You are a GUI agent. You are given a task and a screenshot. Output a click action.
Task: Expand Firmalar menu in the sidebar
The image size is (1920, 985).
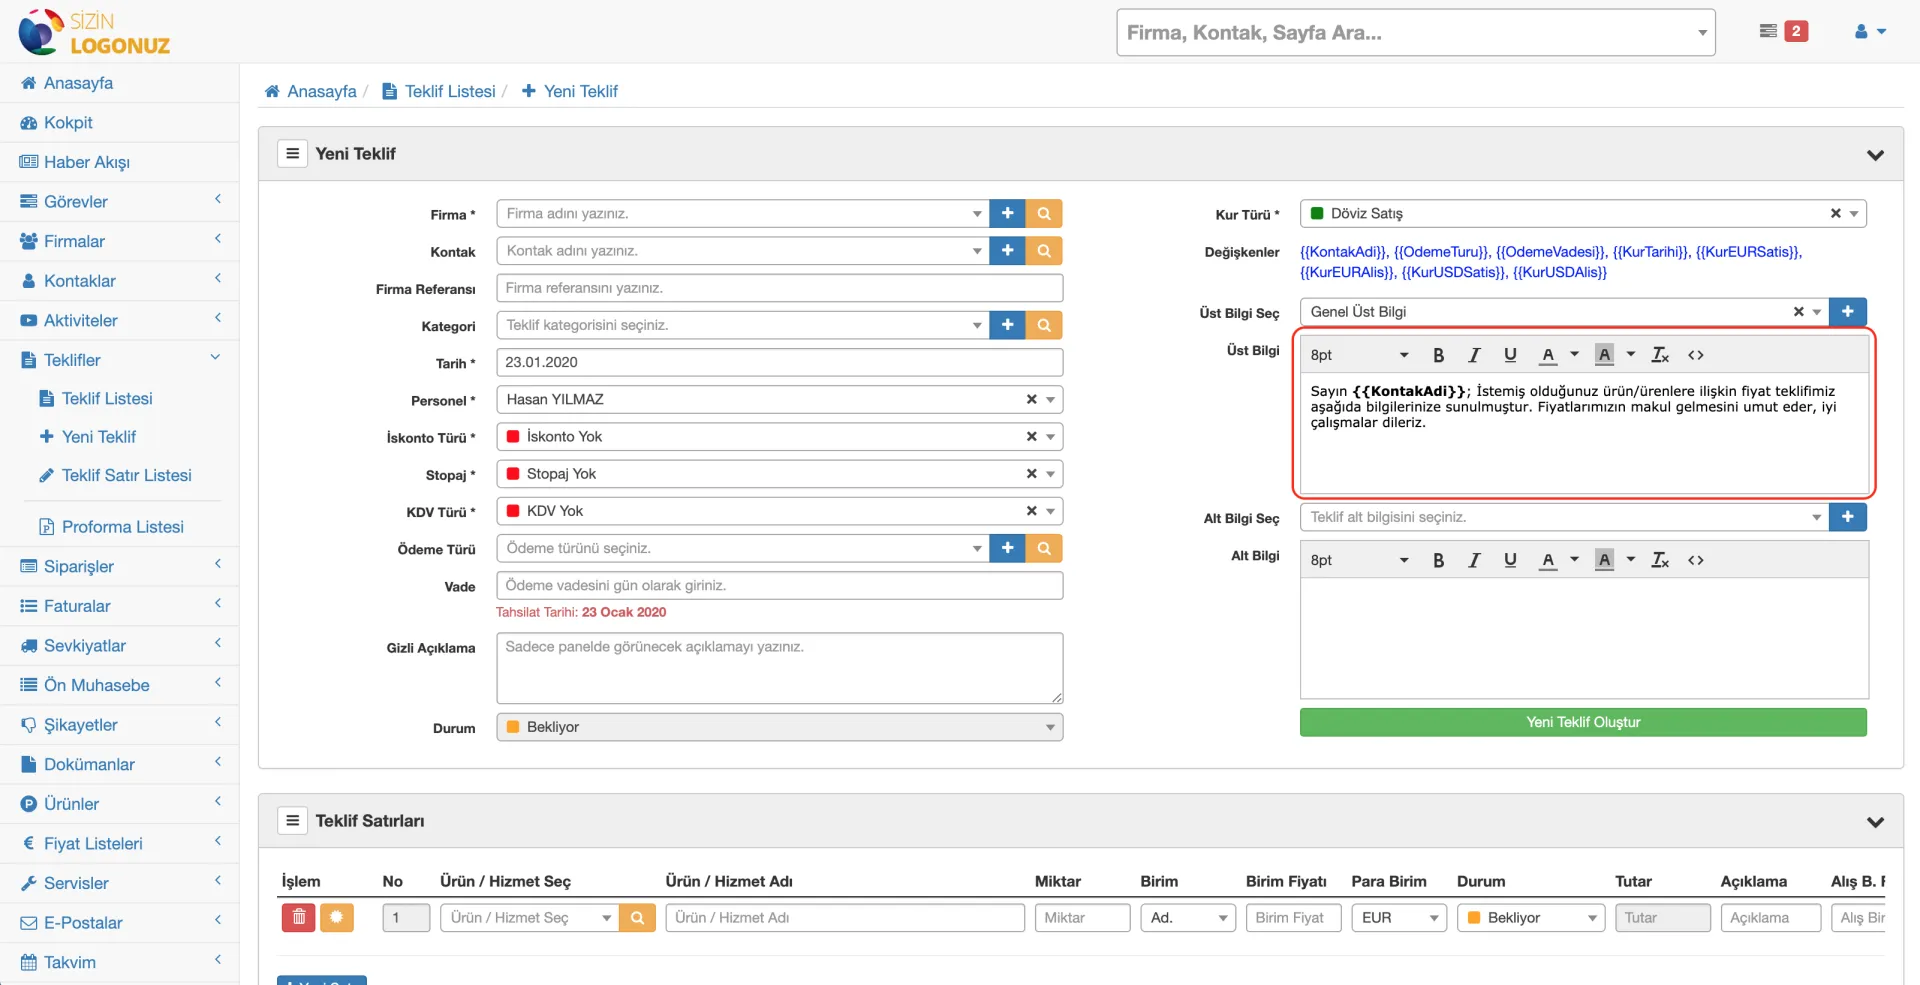(120, 241)
